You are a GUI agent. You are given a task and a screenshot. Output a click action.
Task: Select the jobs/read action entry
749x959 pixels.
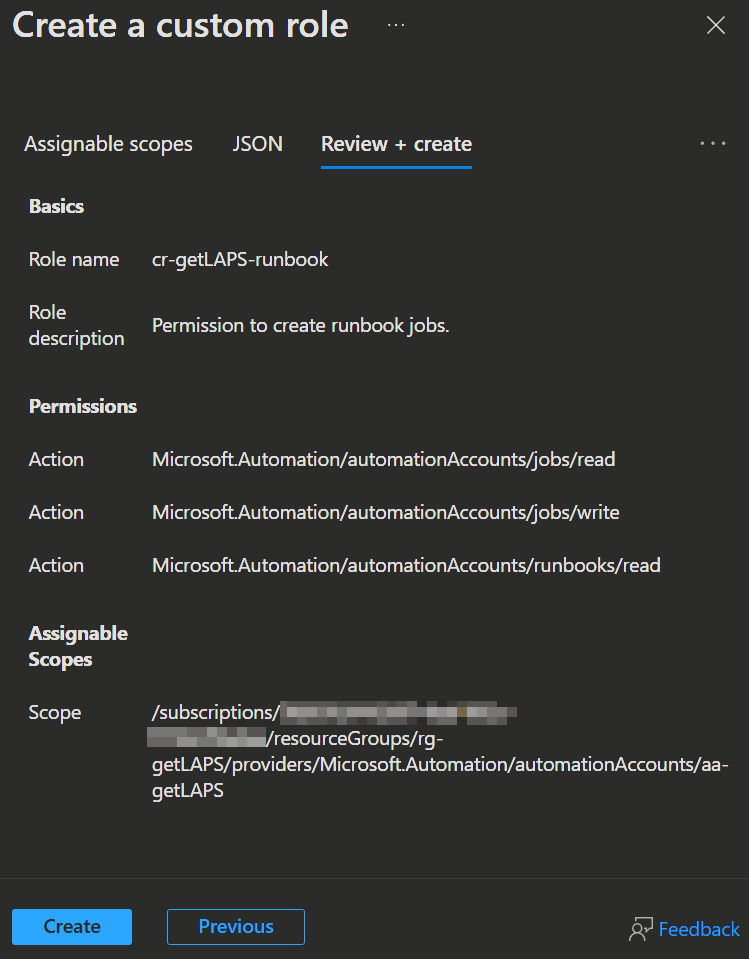383,459
